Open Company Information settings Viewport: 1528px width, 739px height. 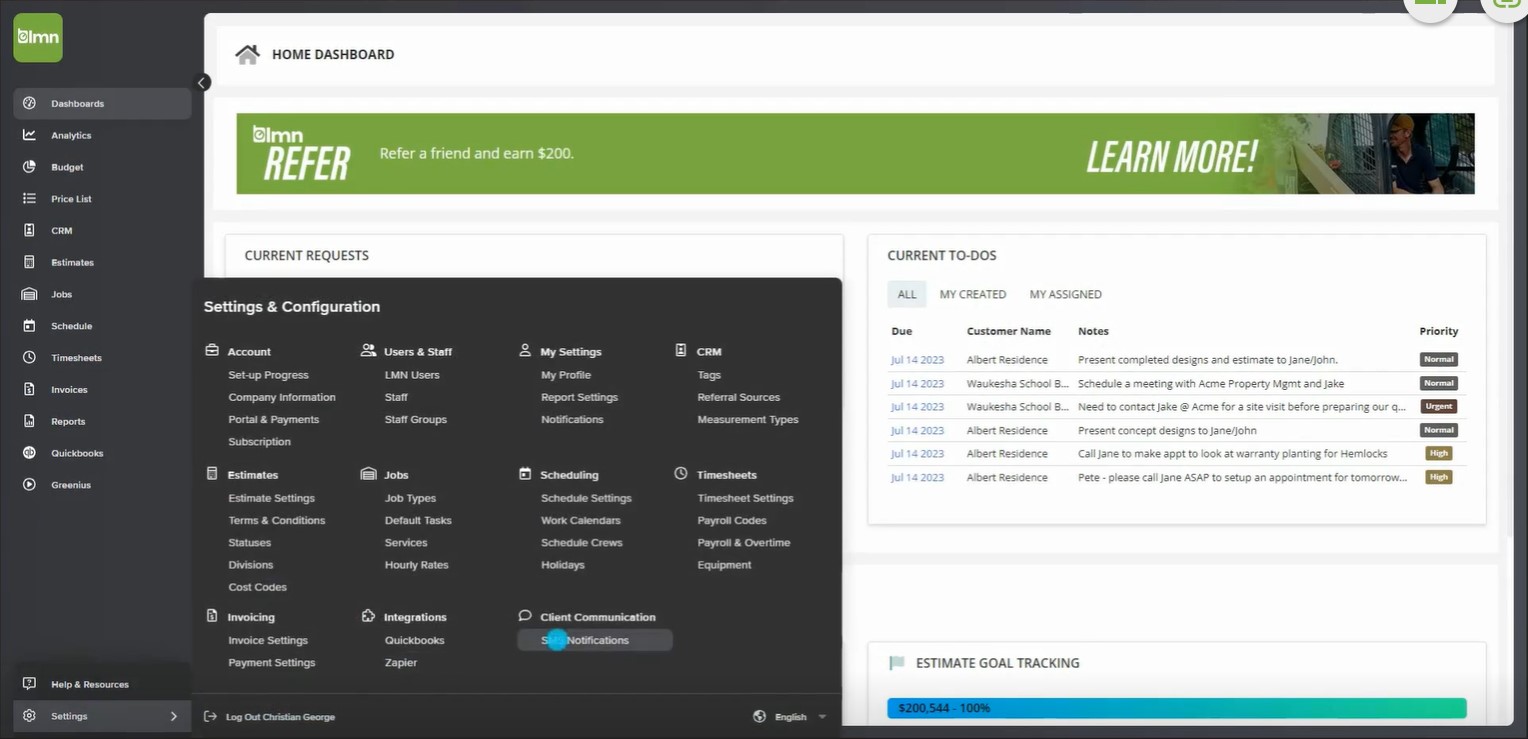click(x=282, y=397)
